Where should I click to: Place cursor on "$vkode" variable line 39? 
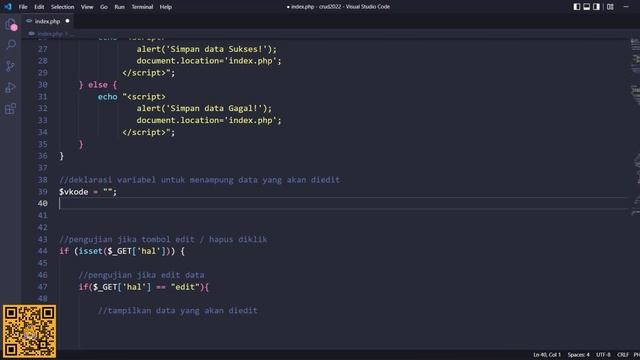[x=73, y=191]
